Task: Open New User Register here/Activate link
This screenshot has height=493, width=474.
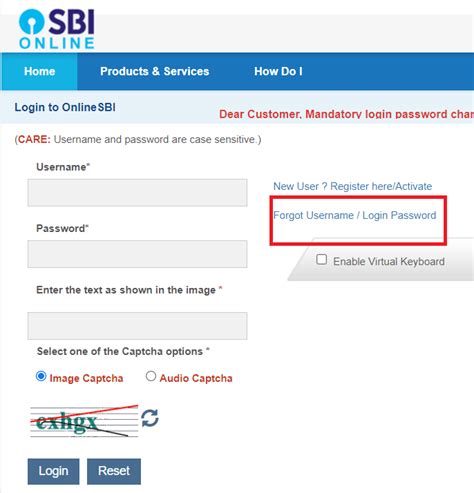Action: point(353,186)
